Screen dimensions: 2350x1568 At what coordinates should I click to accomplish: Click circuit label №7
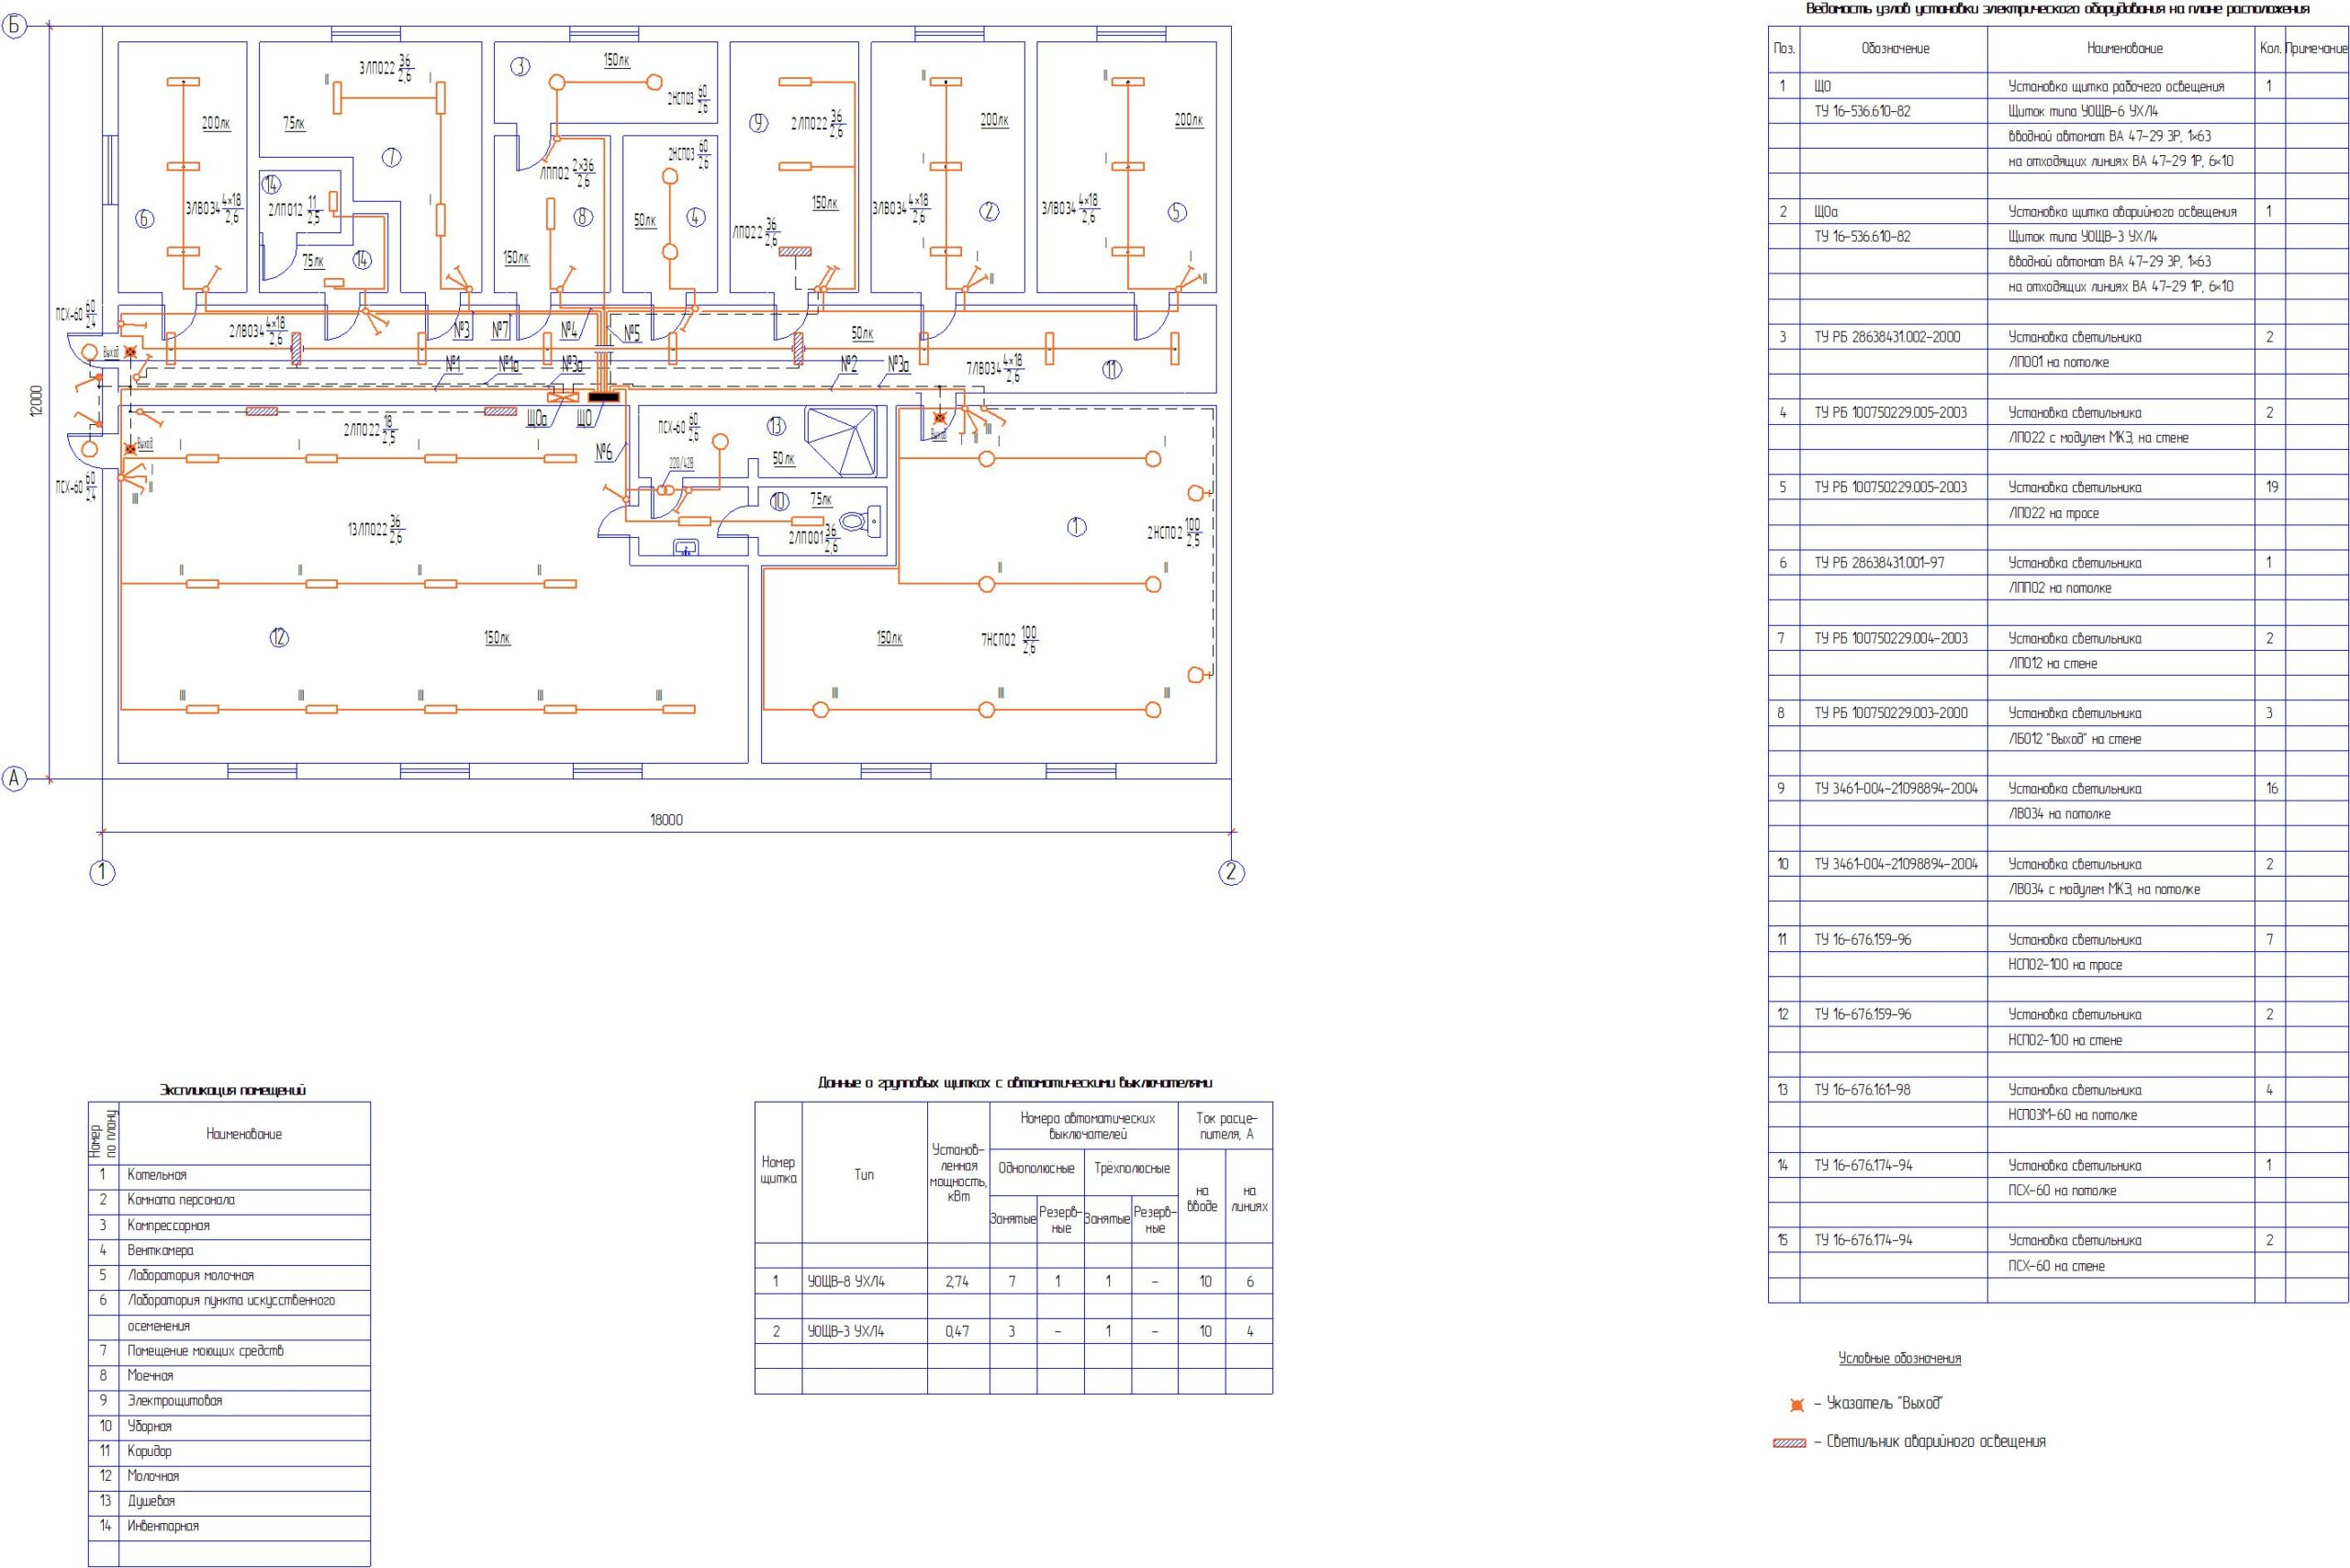tap(502, 329)
